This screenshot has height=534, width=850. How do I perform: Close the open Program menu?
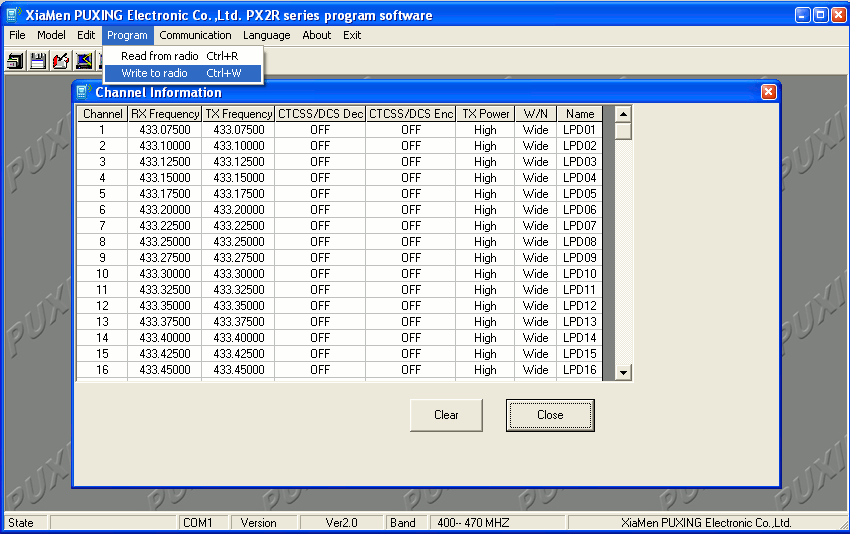coord(127,35)
